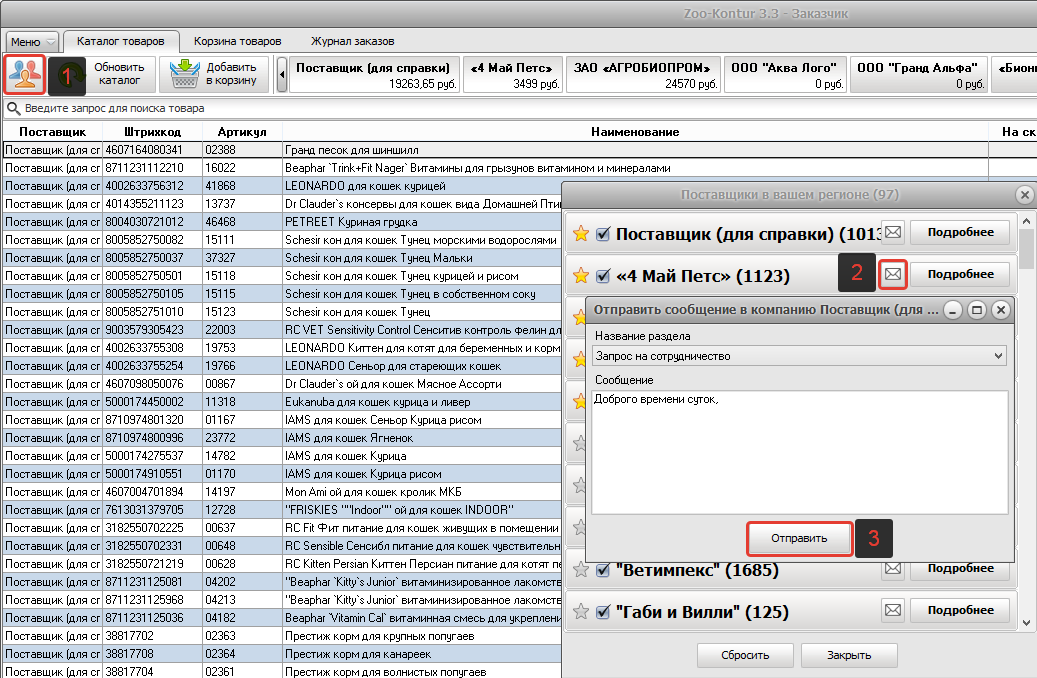Image resolution: width=1037 pixels, height=678 pixels.
Task: Click the search magnifier icon
Action: [x=13, y=108]
